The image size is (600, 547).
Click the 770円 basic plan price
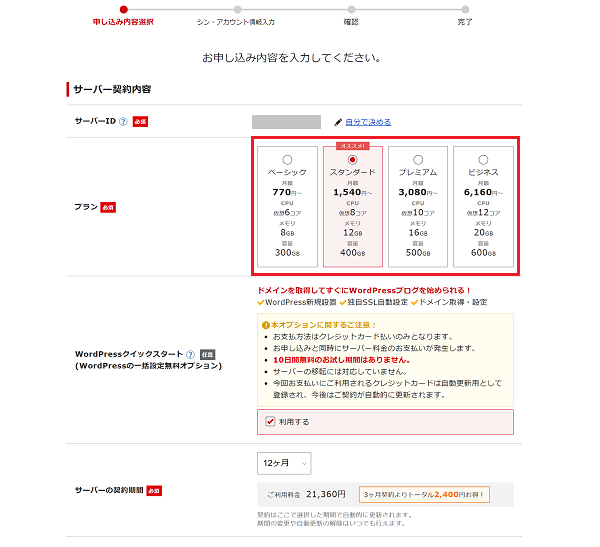tap(287, 192)
